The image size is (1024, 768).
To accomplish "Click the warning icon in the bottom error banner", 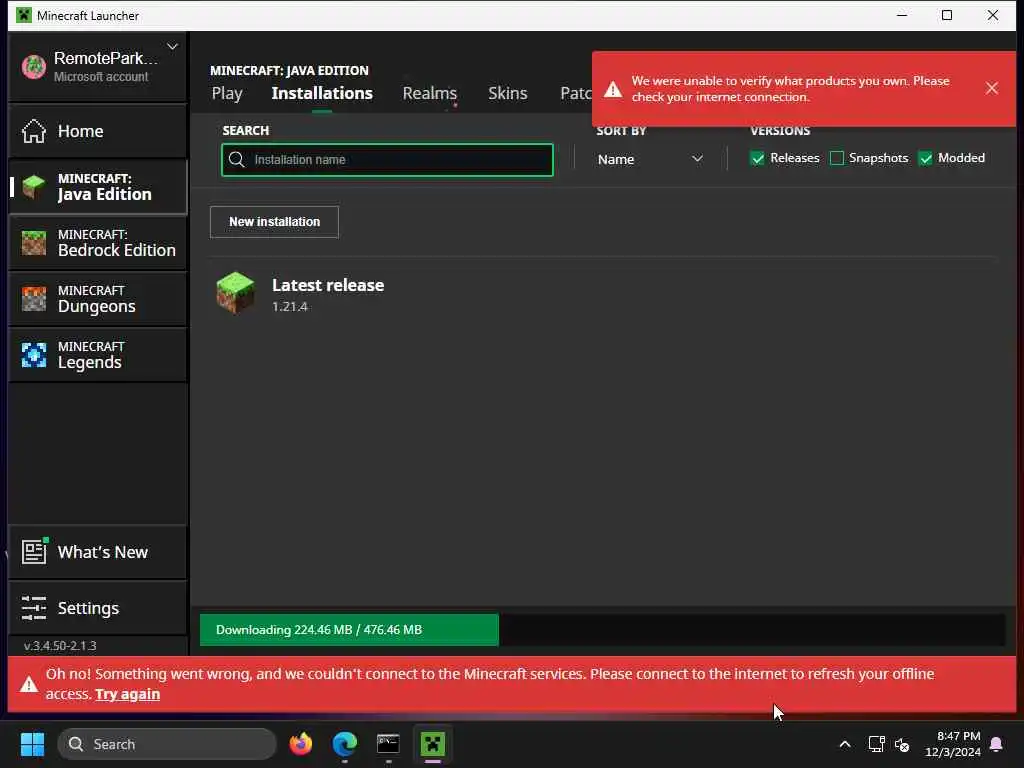I will pos(29,684).
